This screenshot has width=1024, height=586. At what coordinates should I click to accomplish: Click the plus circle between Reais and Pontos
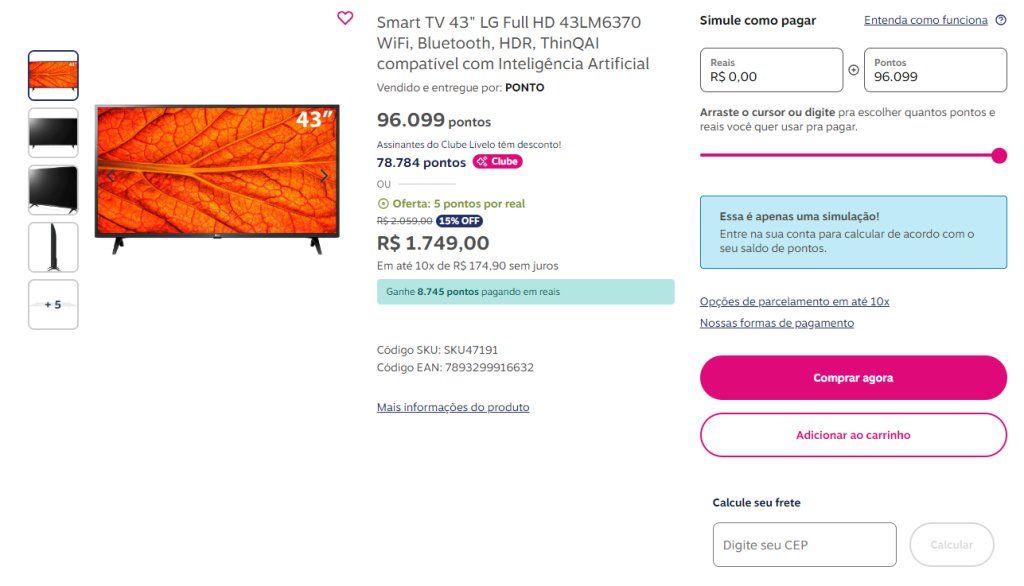click(x=854, y=70)
